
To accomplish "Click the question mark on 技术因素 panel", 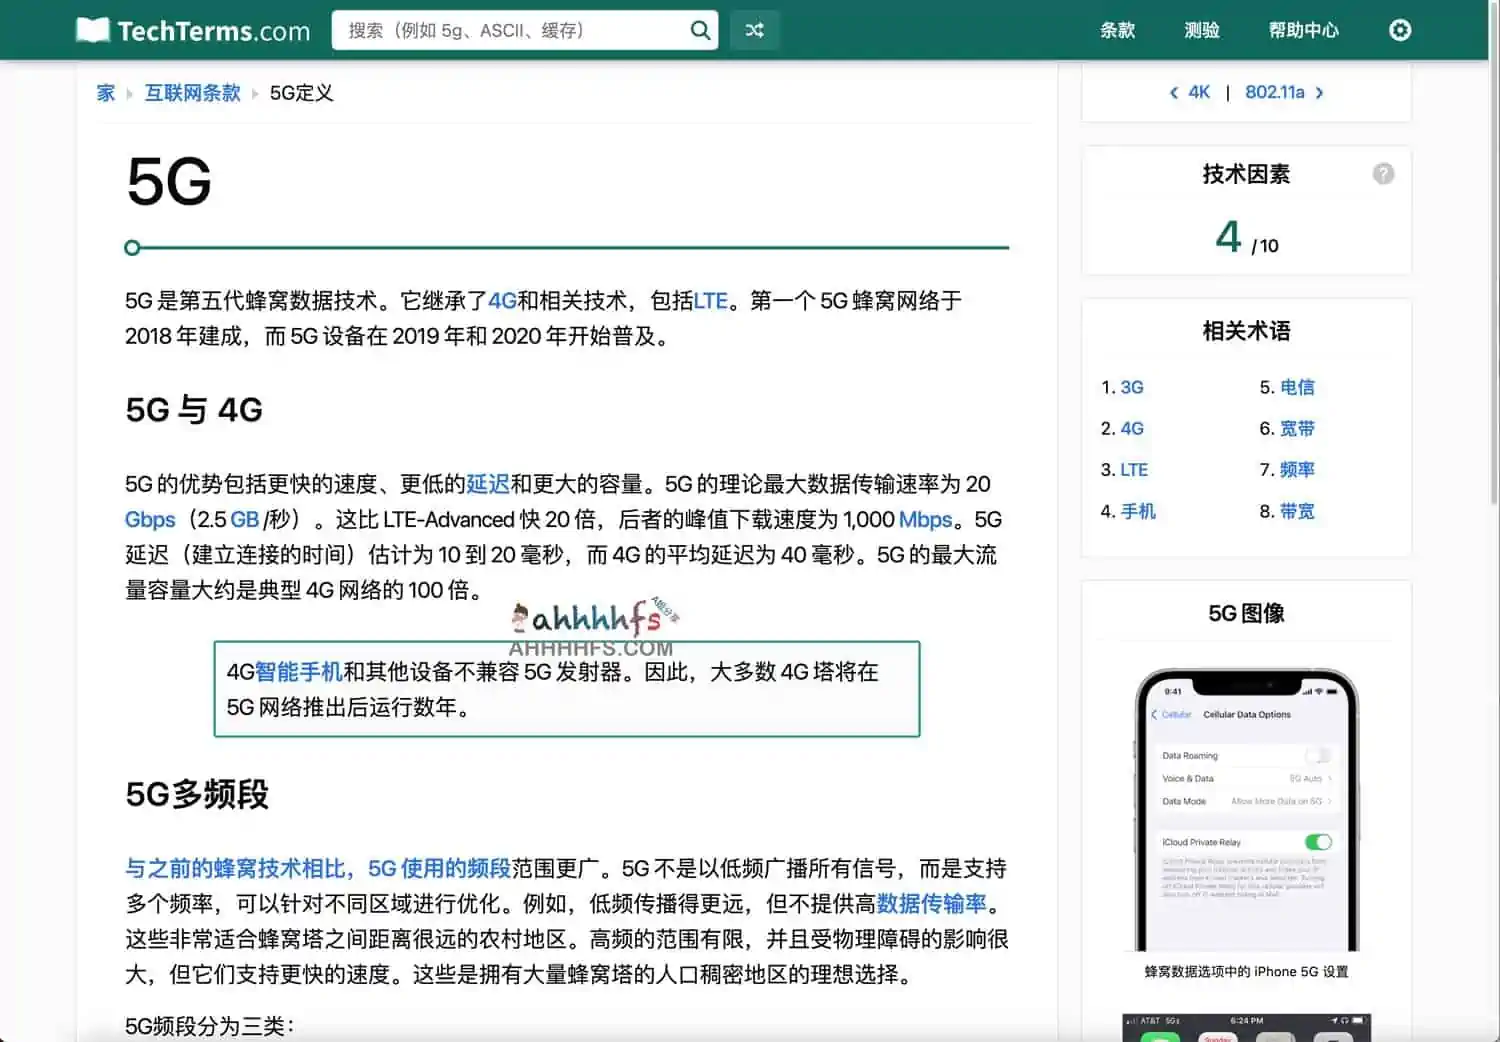I will (1383, 173).
